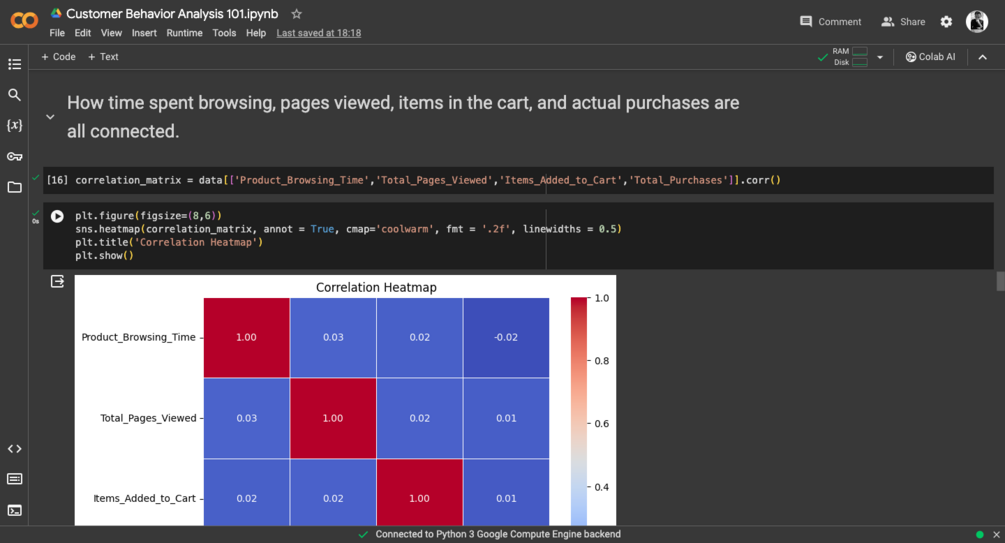Collapse the section heading about browsing time
The width and height of the screenshot is (1005, 543).
pyautogui.click(x=50, y=117)
